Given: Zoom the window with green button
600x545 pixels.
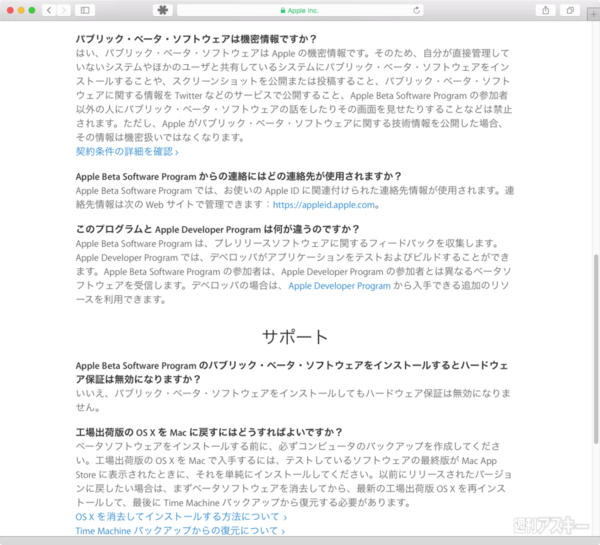Looking at the screenshot, I should point(32,10).
